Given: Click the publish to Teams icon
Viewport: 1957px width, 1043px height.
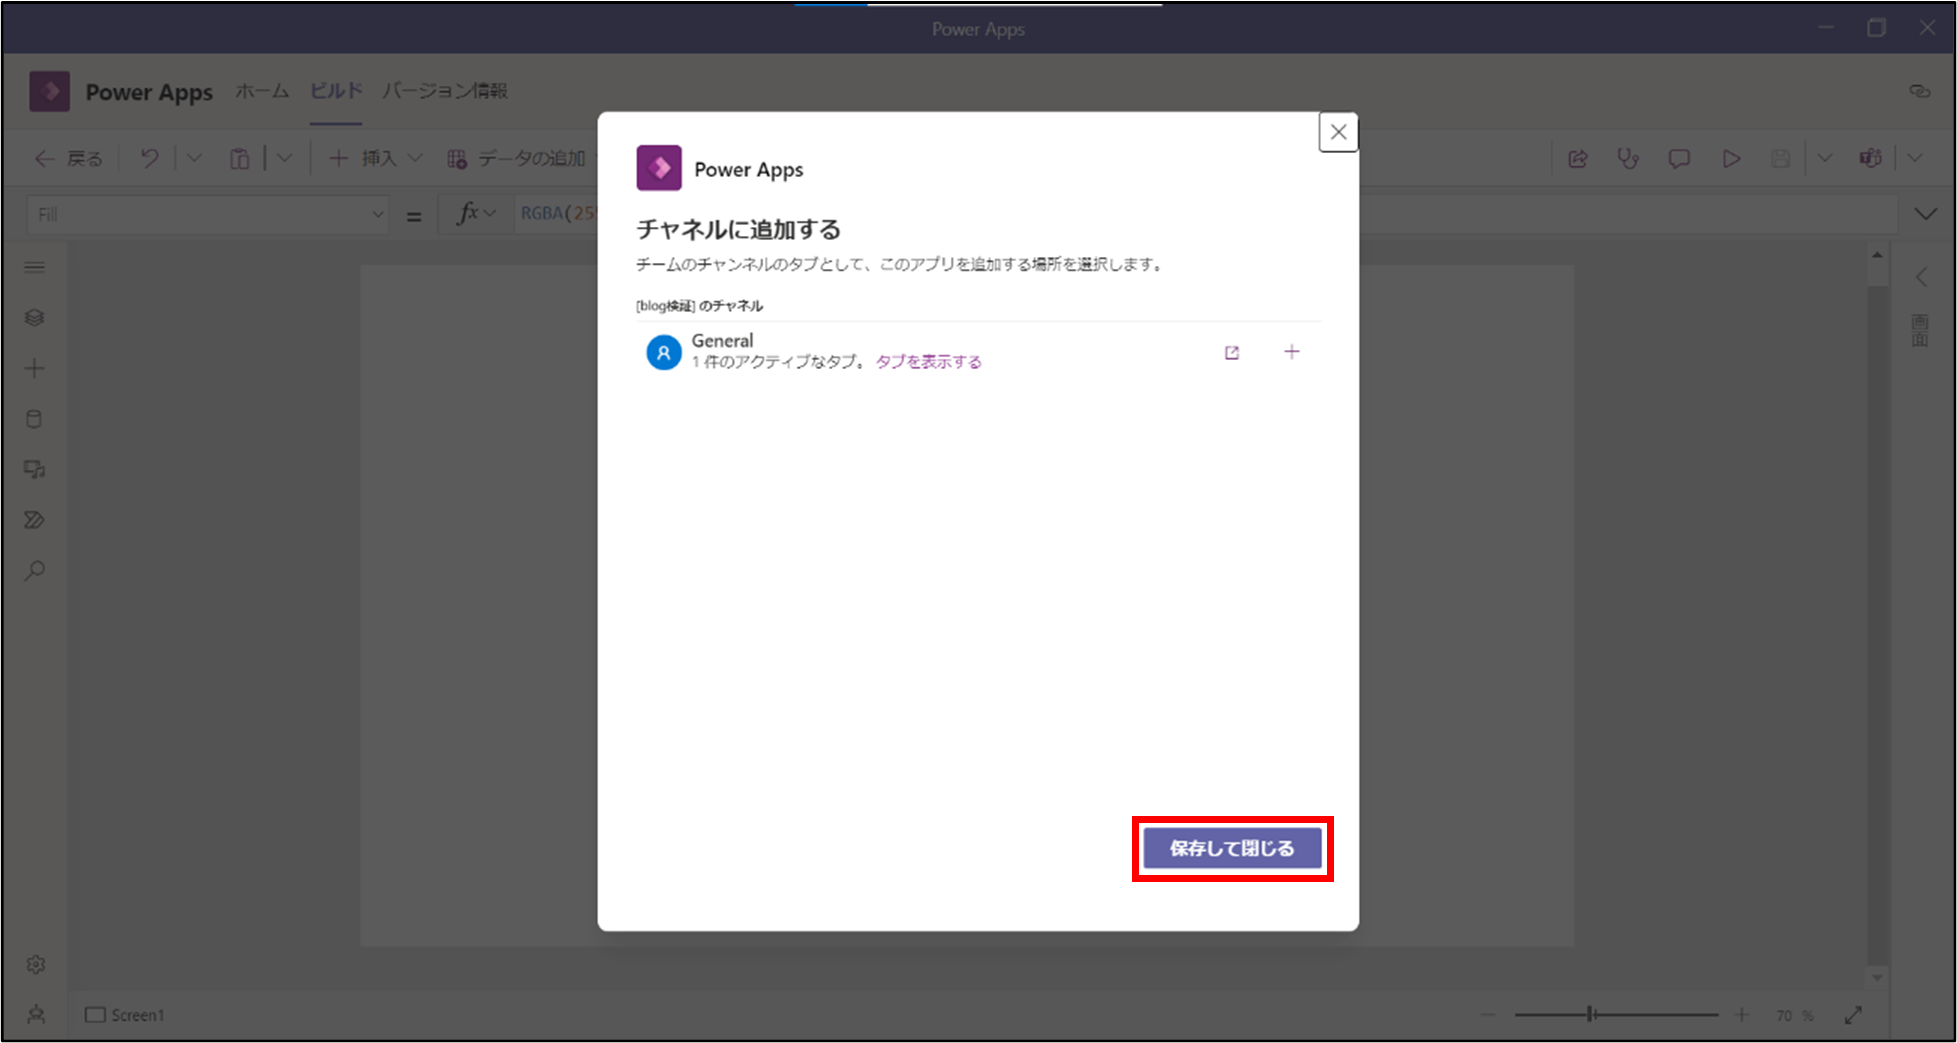Looking at the screenshot, I should (1870, 158).
